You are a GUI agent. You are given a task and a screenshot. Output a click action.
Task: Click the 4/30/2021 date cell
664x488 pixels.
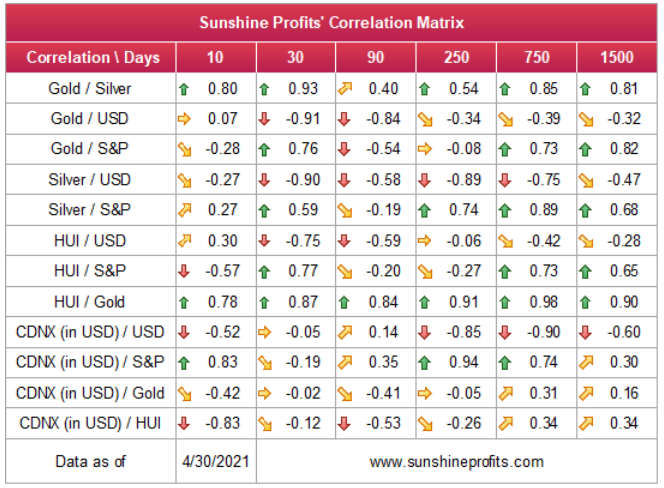coord(216,461)
